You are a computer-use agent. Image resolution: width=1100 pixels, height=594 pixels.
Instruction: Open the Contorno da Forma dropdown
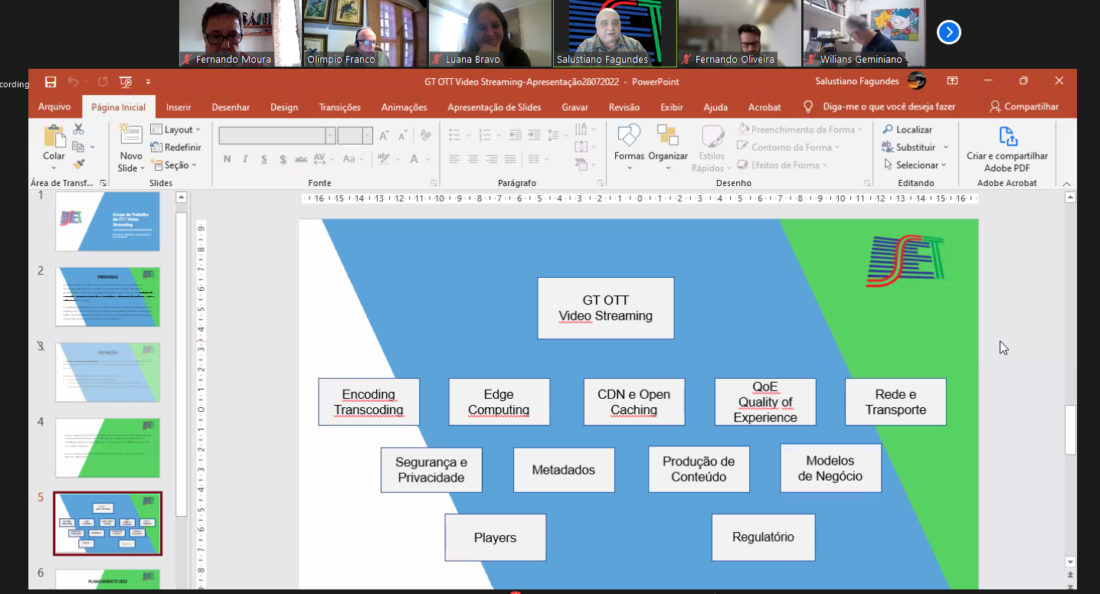789,147
